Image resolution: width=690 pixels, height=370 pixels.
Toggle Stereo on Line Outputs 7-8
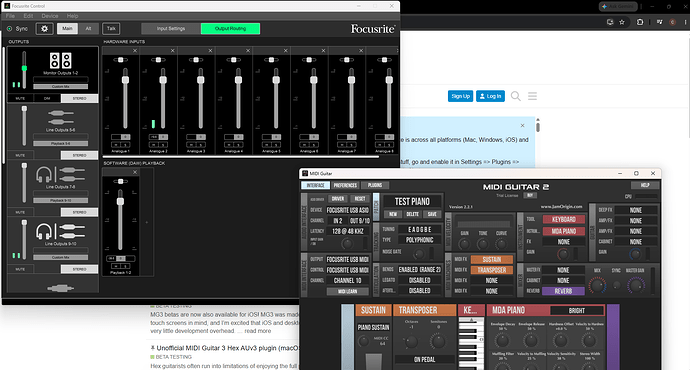pyautogui.click(x=79, y=212)
